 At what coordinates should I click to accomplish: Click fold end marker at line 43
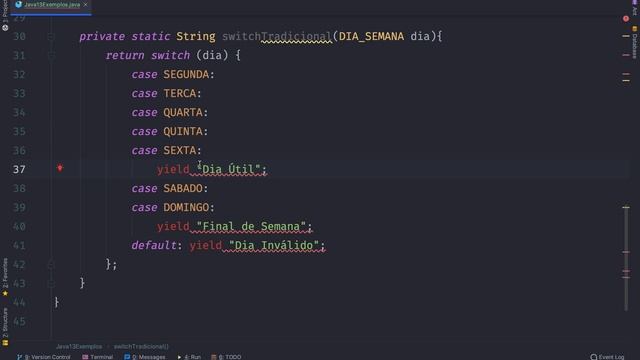(51, 283)
